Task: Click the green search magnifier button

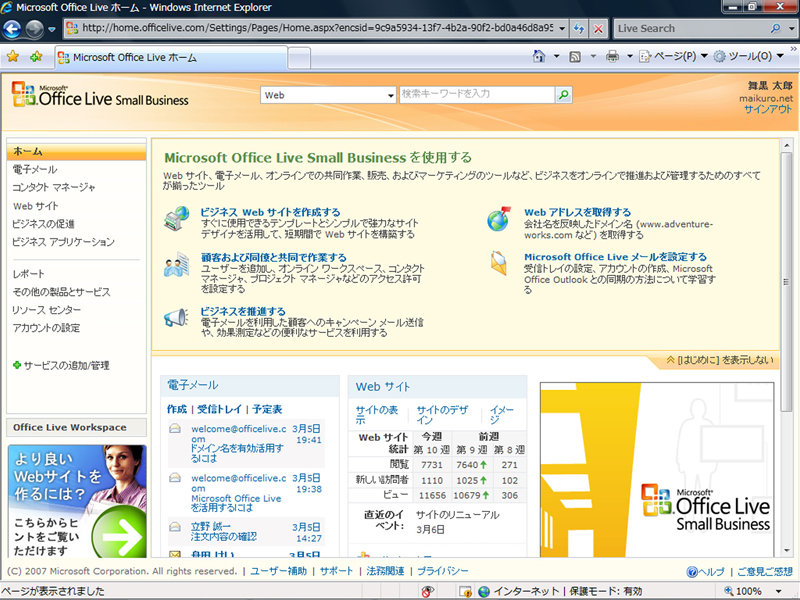Action: (563, 94)
